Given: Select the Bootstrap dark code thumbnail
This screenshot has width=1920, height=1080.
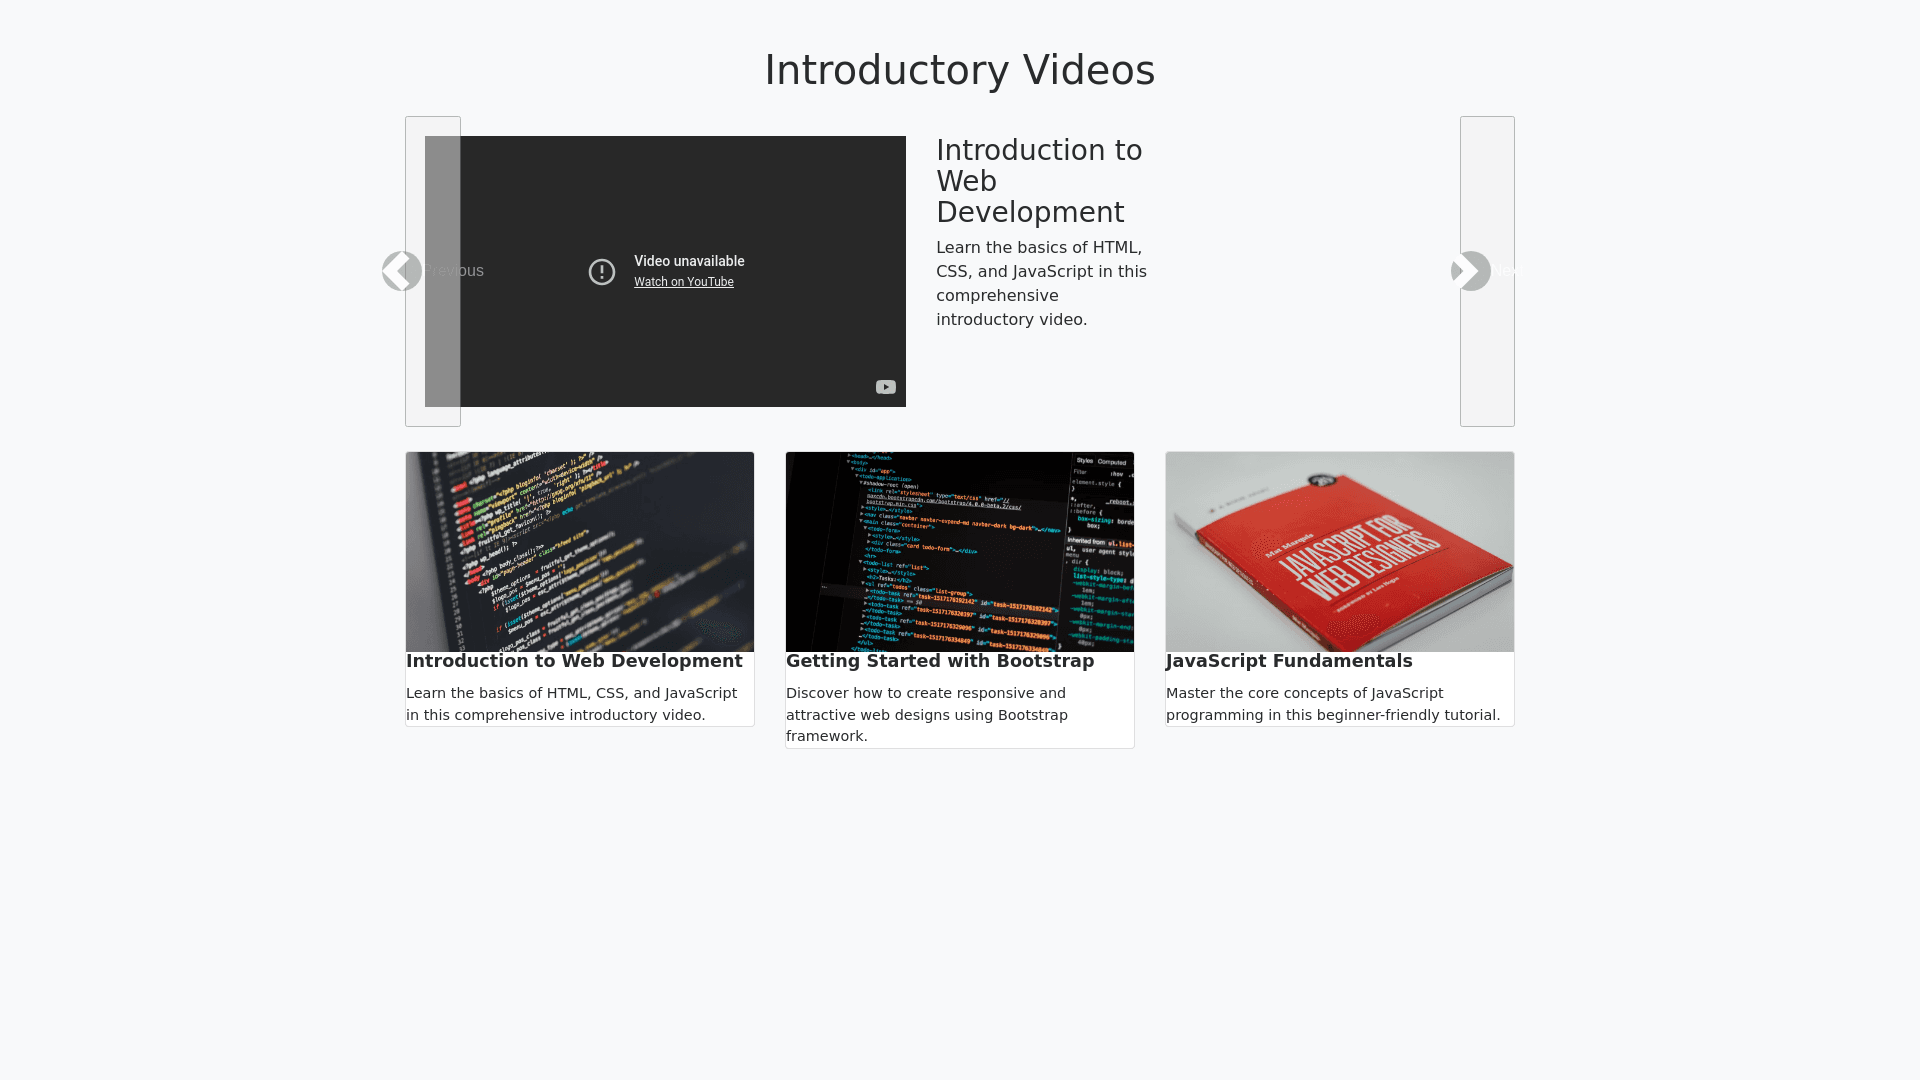Looking at the screenshot, I should [x=960, y=551].
